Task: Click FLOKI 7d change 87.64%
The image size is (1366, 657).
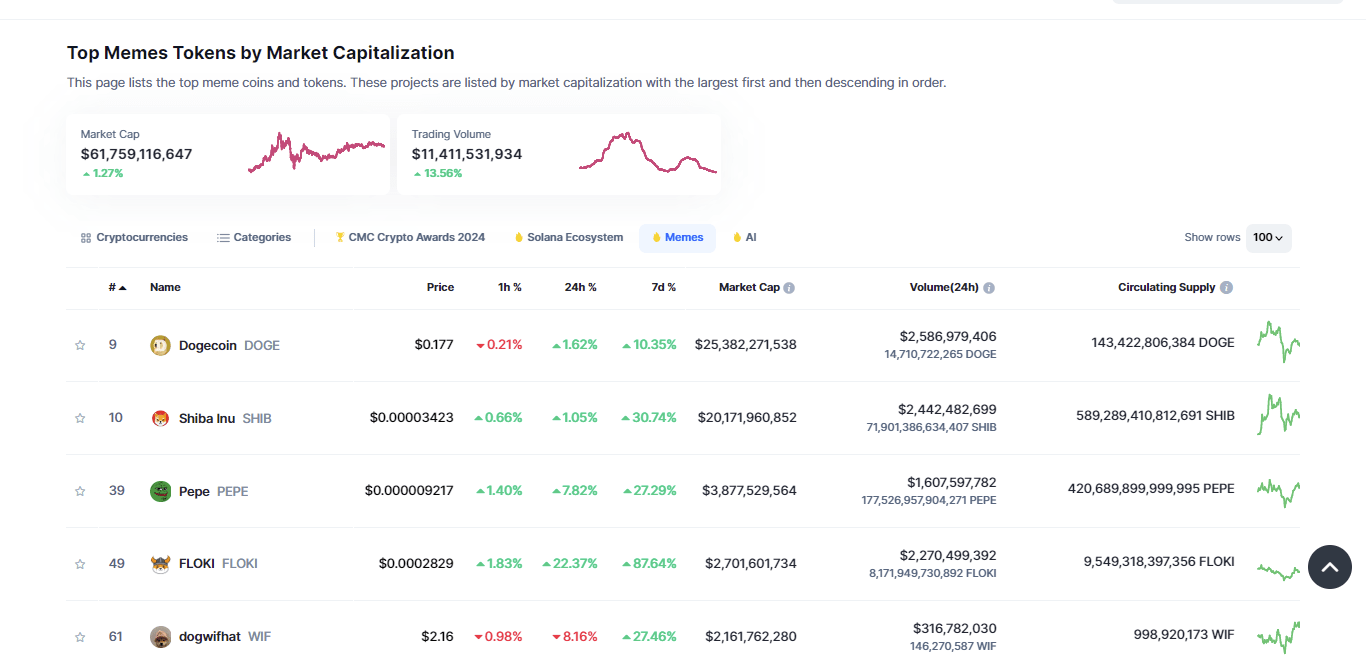Action: pos(649,564)
